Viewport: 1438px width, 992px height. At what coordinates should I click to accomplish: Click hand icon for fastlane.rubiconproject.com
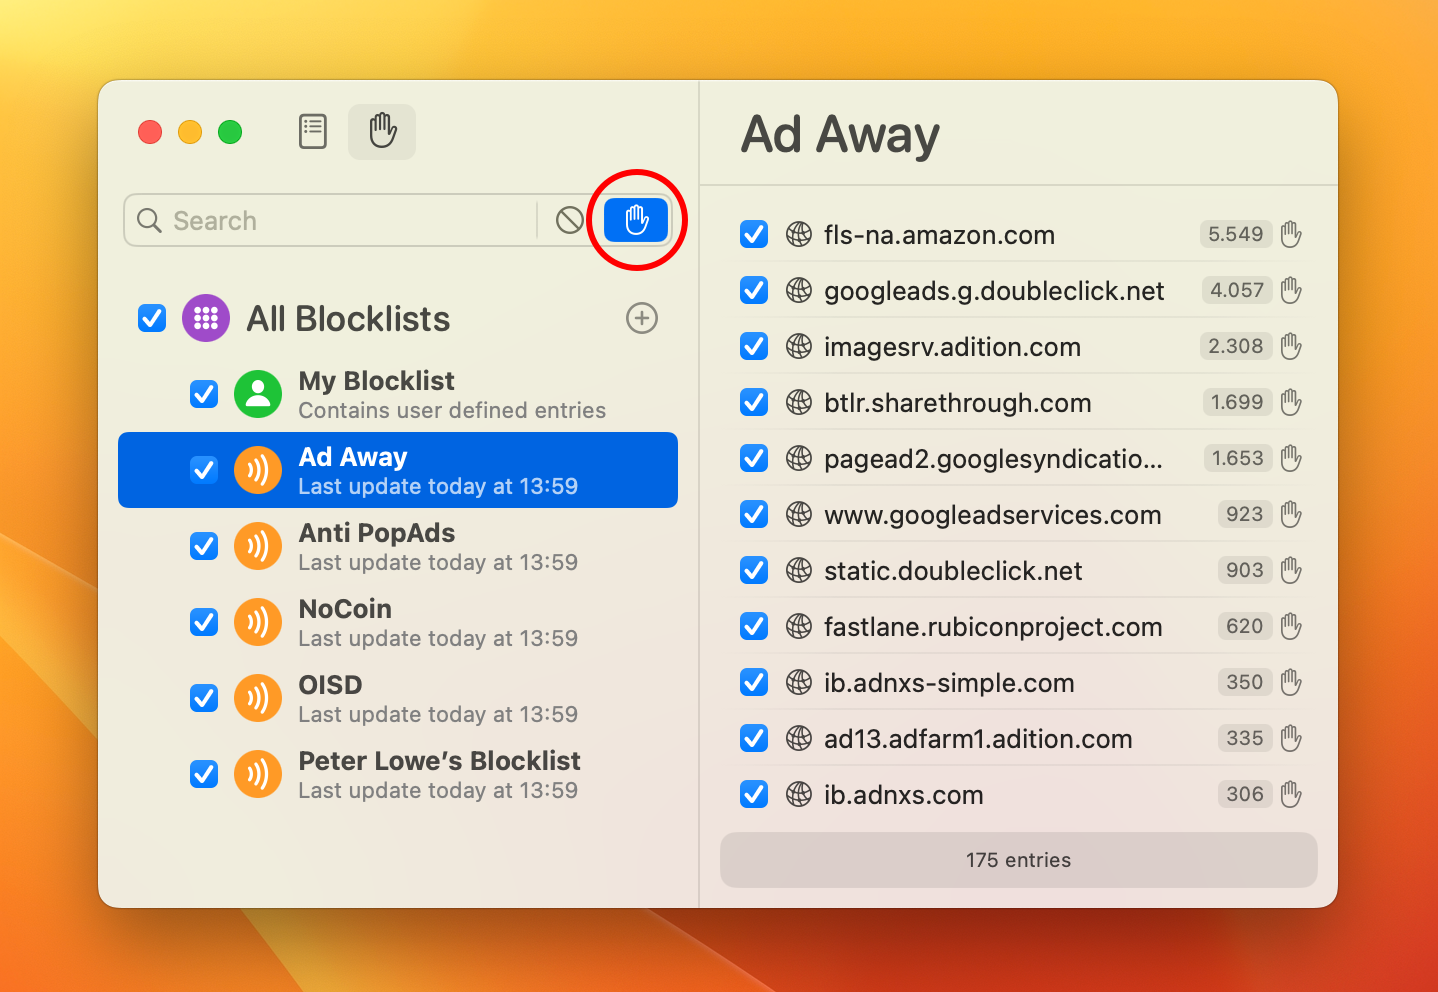[x=1291, y=626]
